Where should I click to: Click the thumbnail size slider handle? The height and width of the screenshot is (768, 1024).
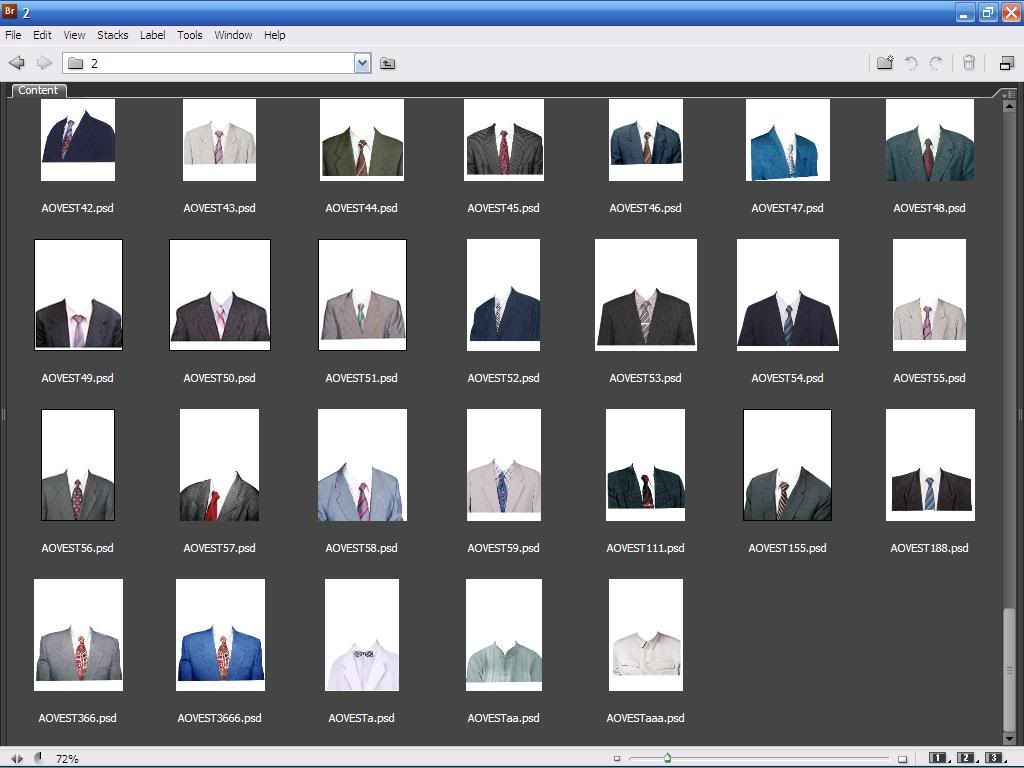(x=667, y=758)
